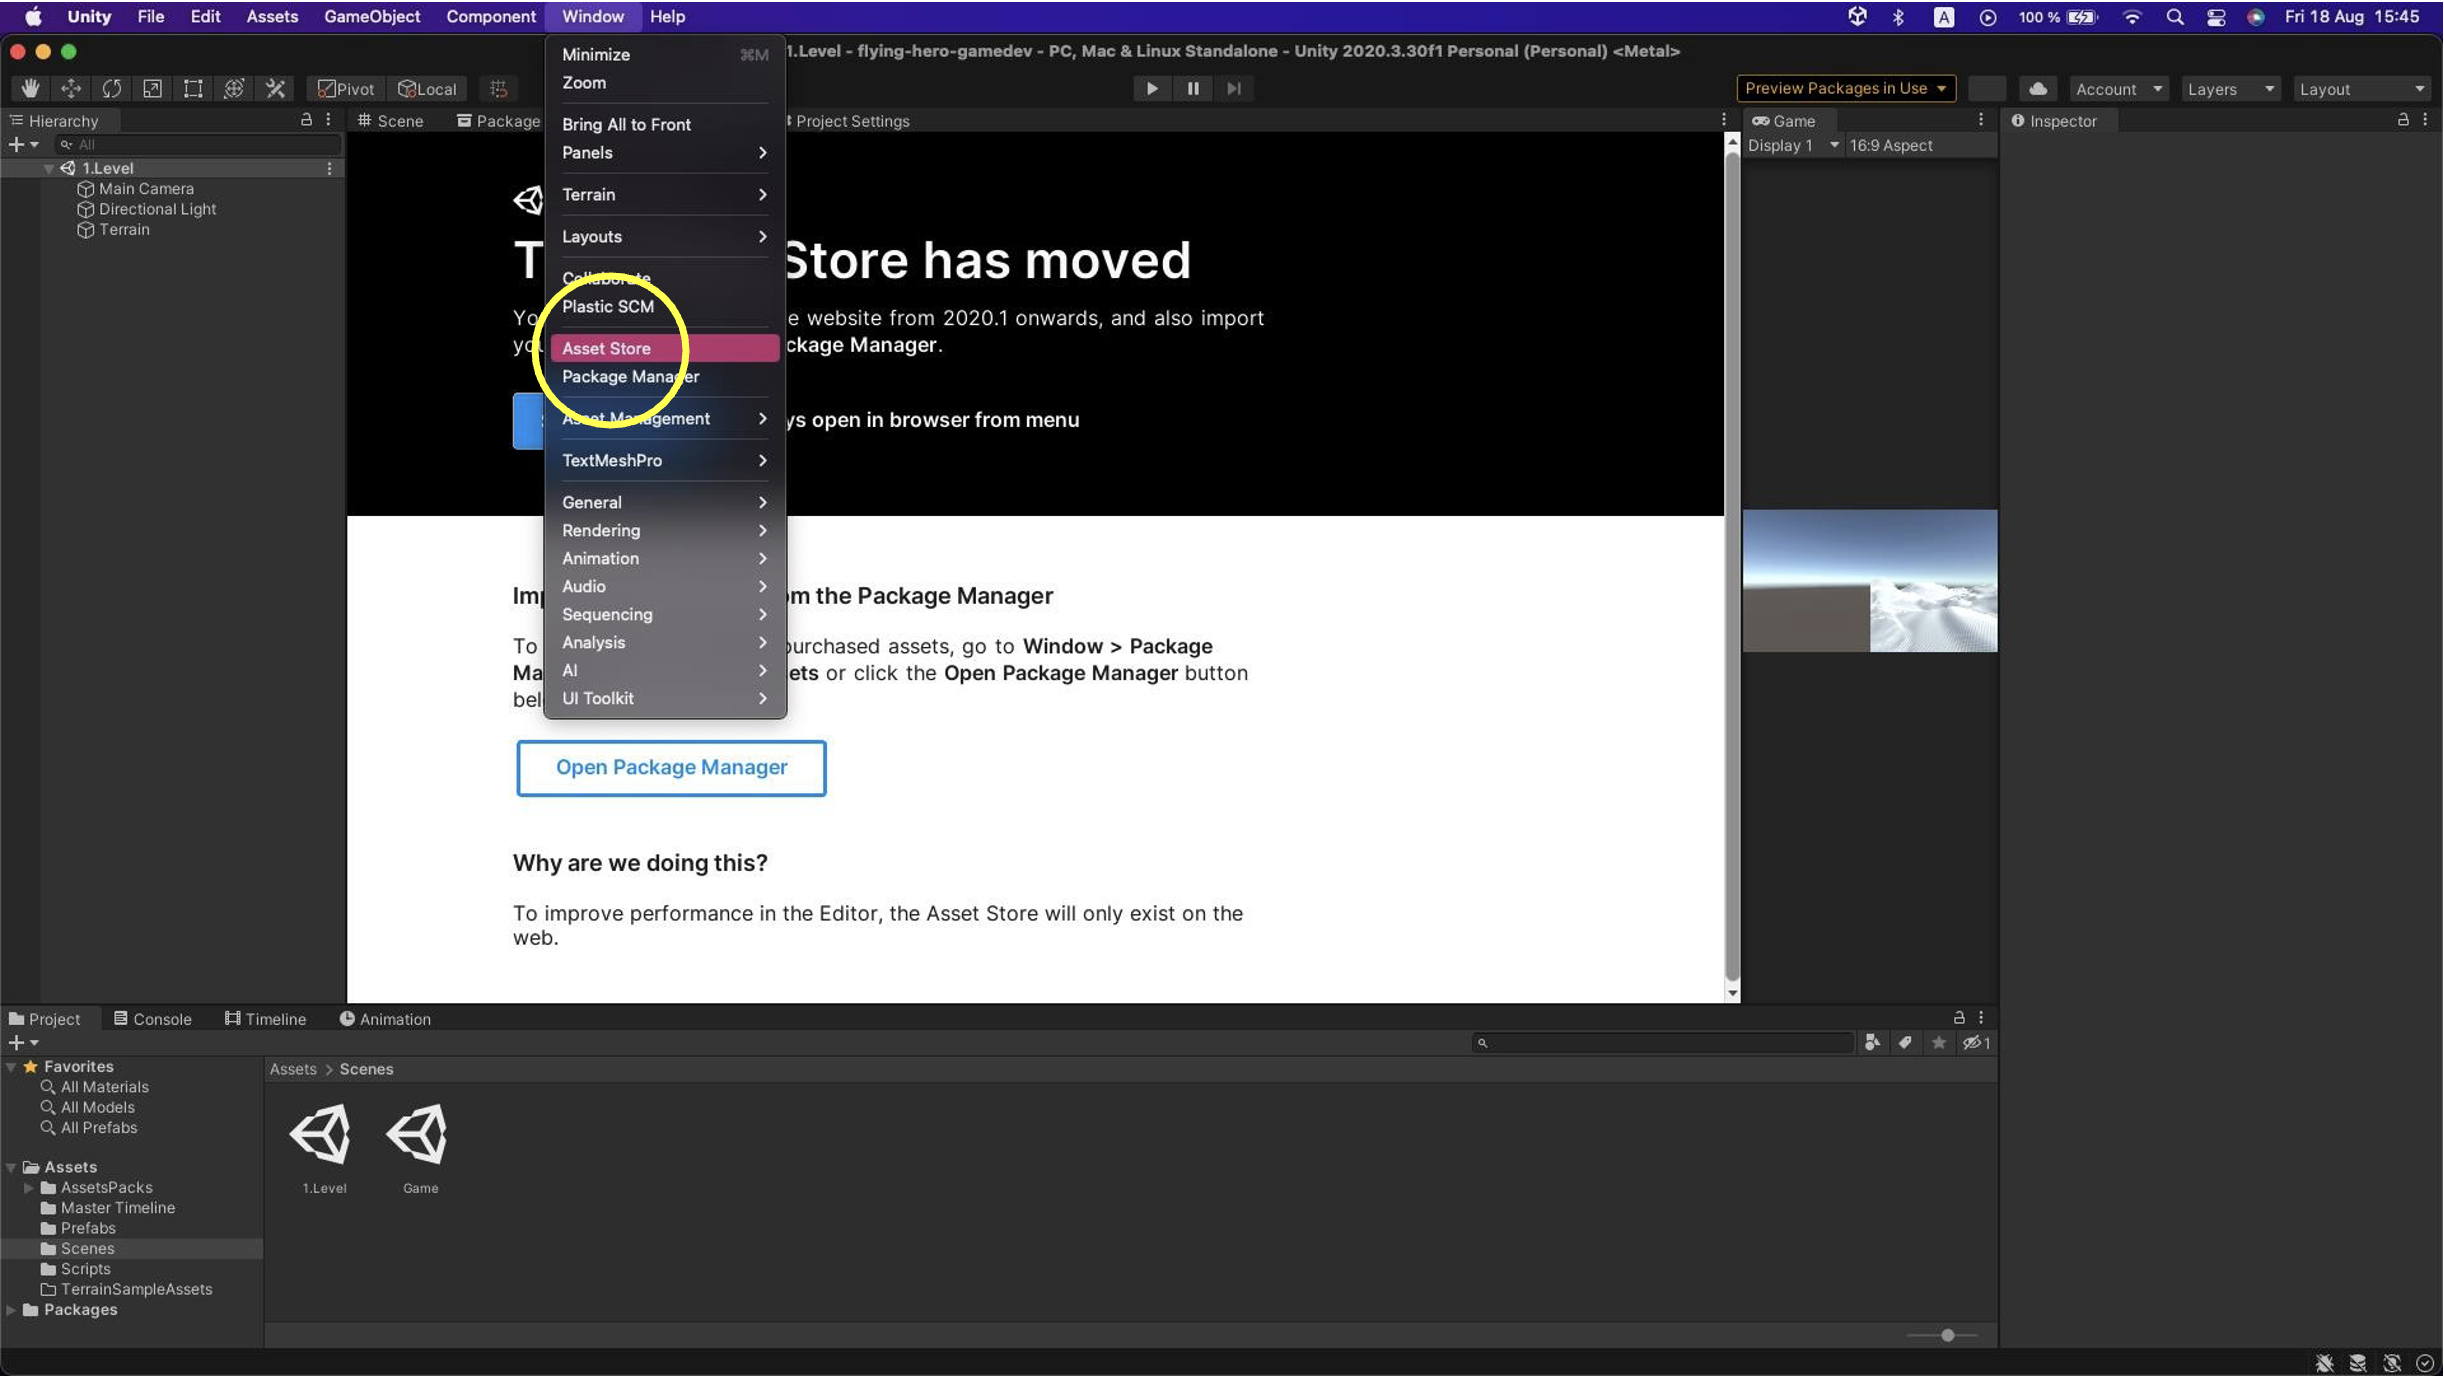Viewport: 2444px width, 1376px height.
Task: Switch to the Animation tab
Action: [385, 1018]
